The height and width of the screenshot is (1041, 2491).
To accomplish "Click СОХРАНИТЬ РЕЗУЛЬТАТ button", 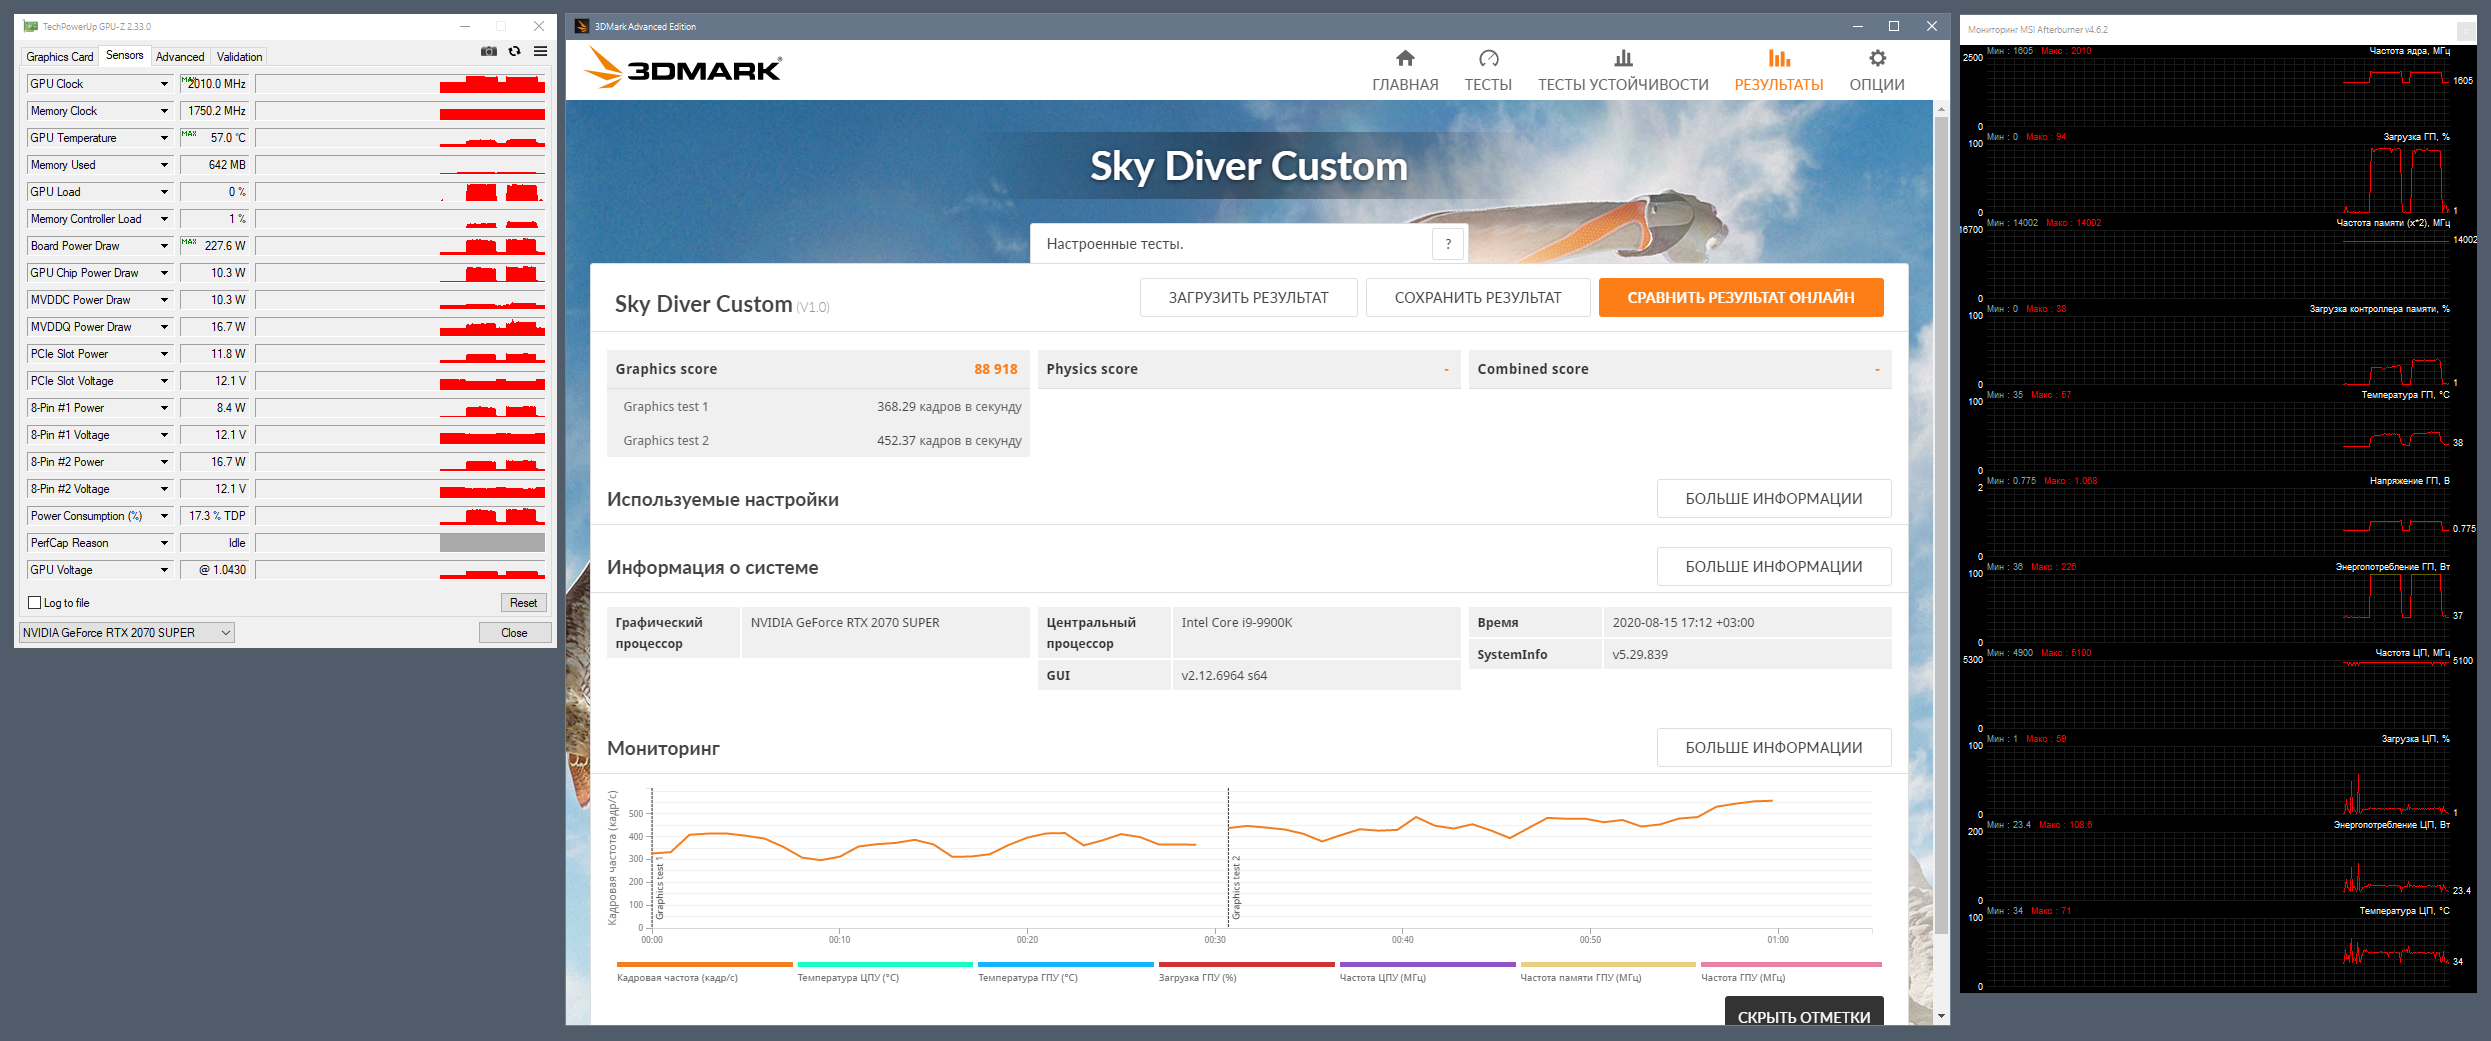I will pos(1478,298).
